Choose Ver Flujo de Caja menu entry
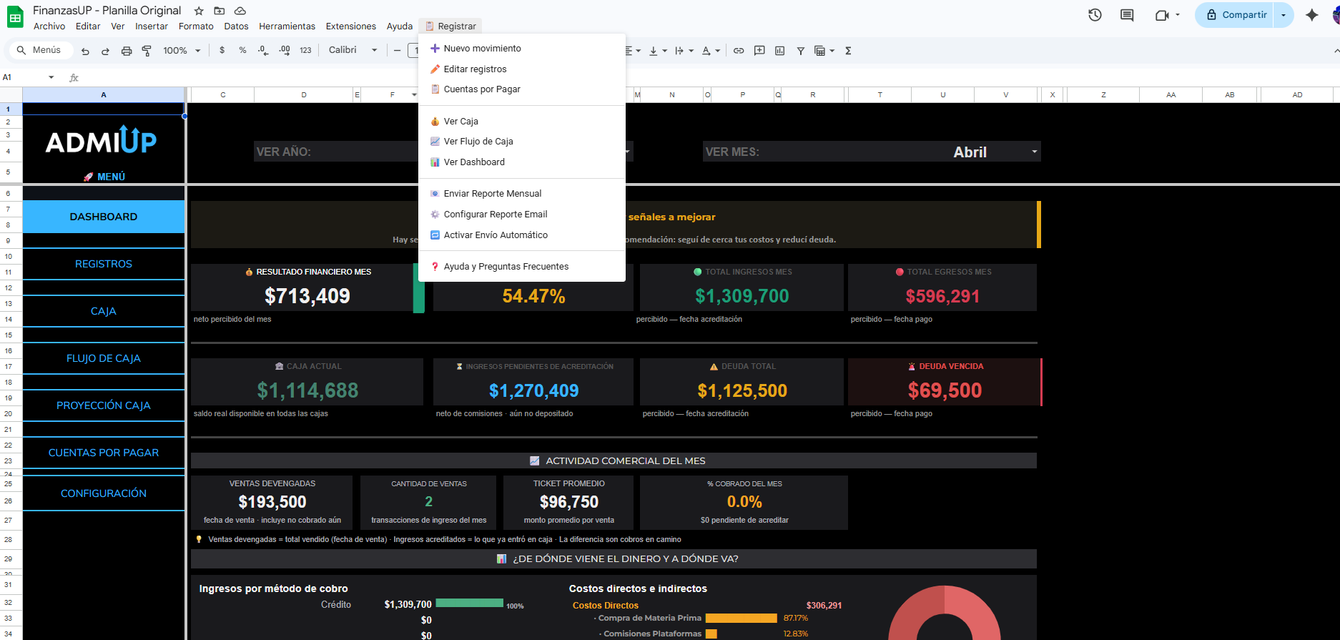Viewport: 1340px width, 640px height. coord(478,142)
